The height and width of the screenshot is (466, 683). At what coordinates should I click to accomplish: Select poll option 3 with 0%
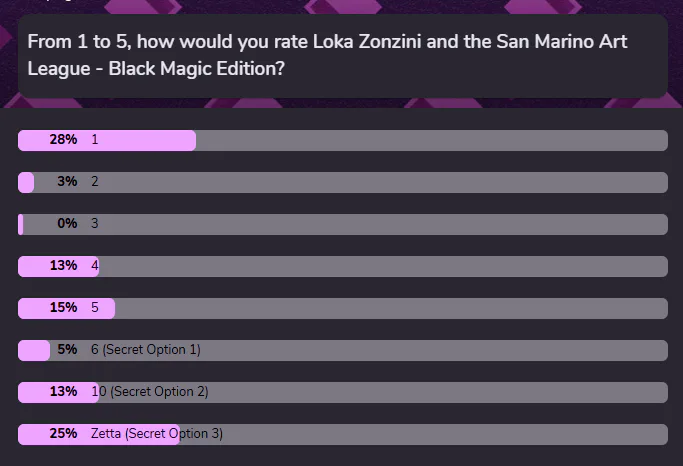click(x=343, y=224)
